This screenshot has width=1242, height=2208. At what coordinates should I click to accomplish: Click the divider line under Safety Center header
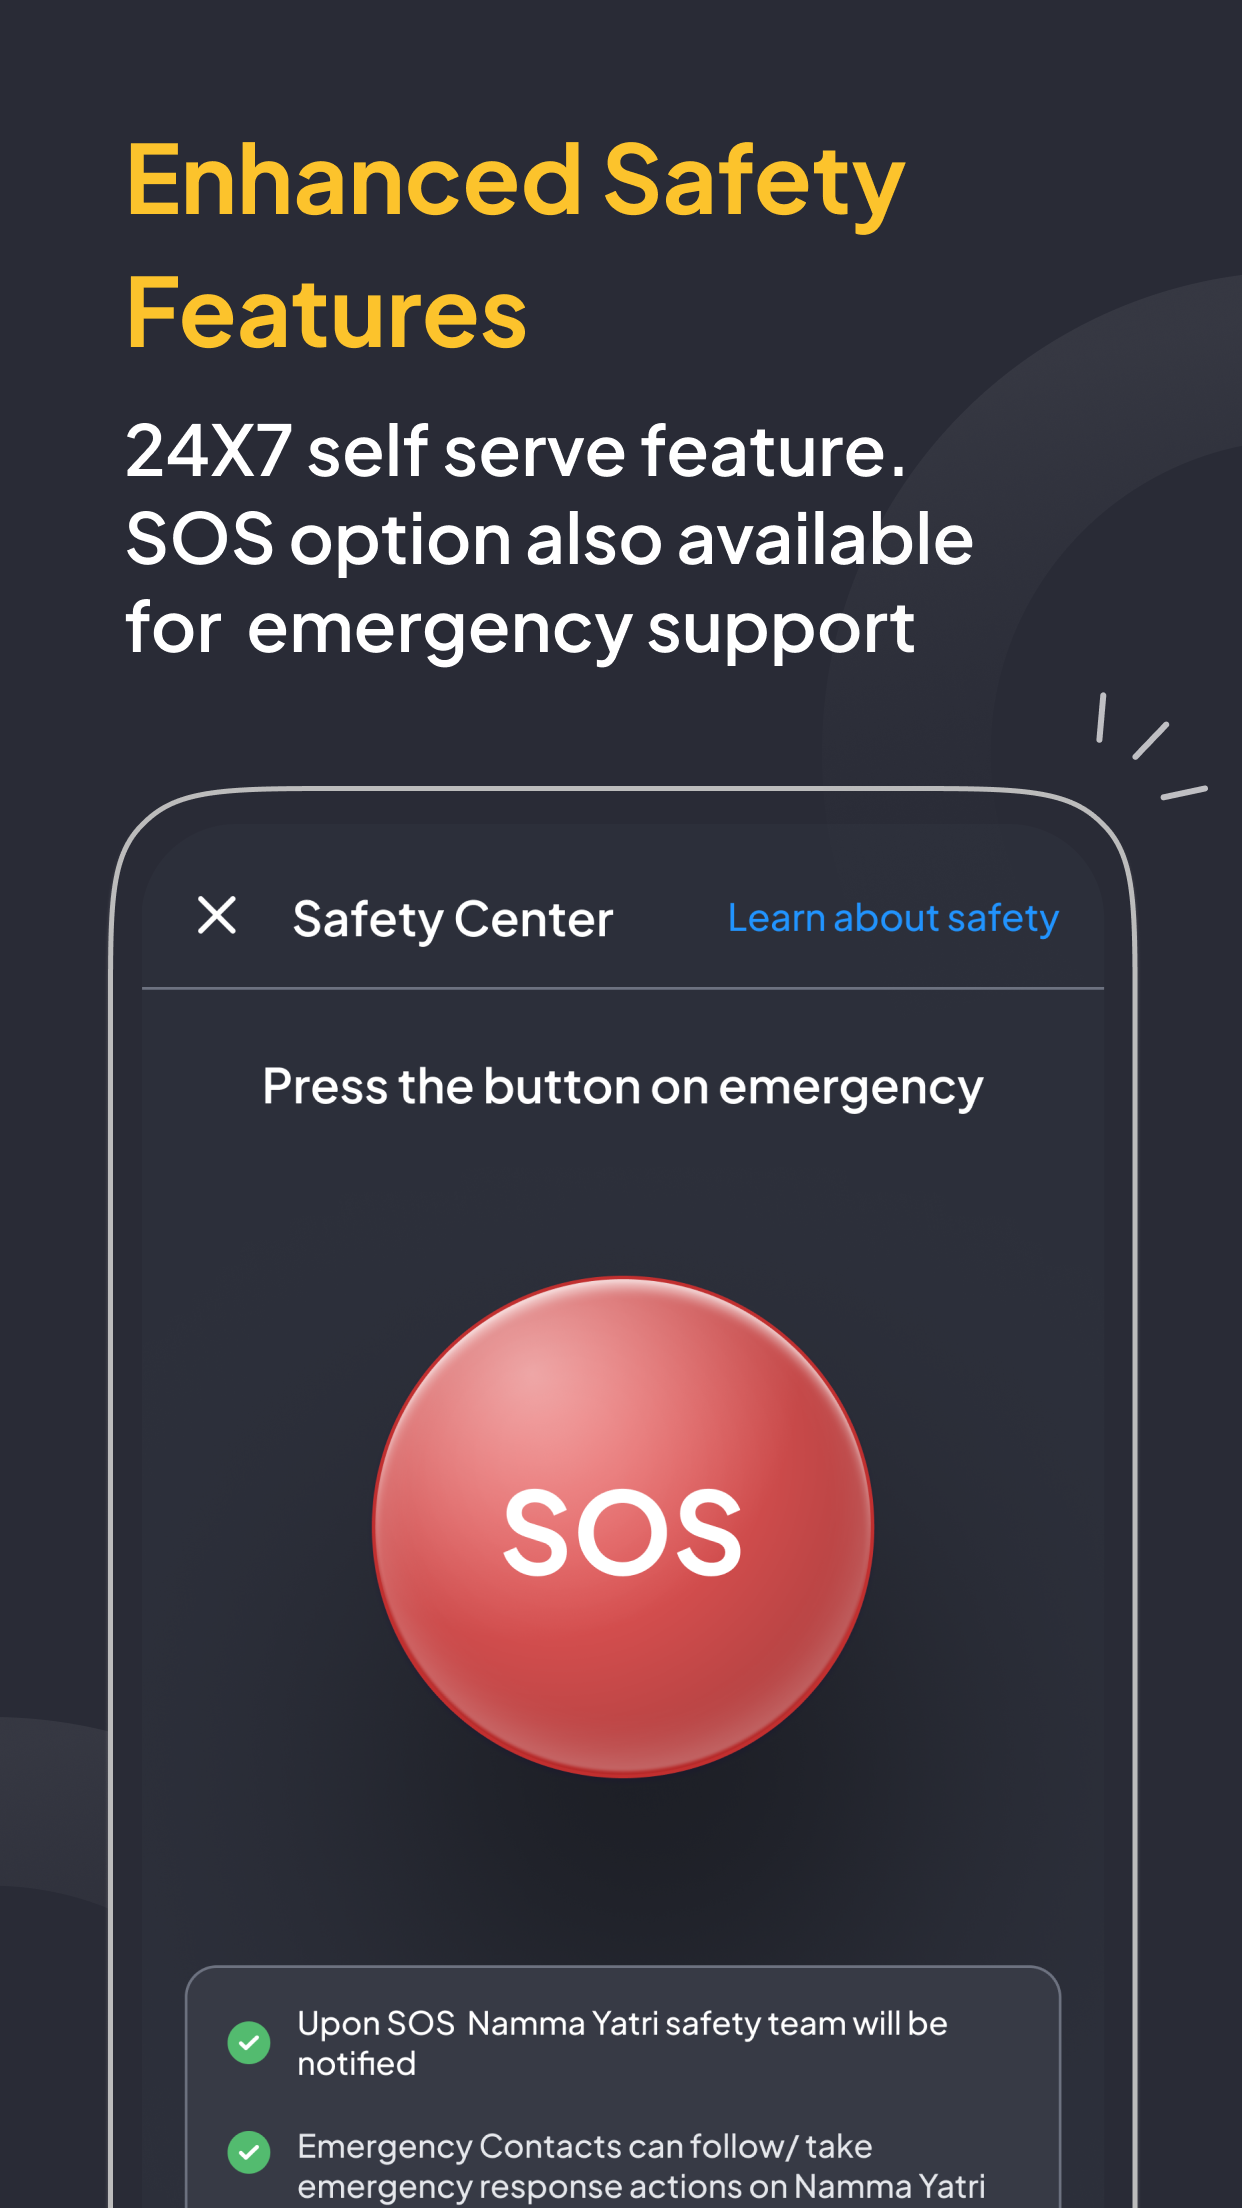[623, 989]
